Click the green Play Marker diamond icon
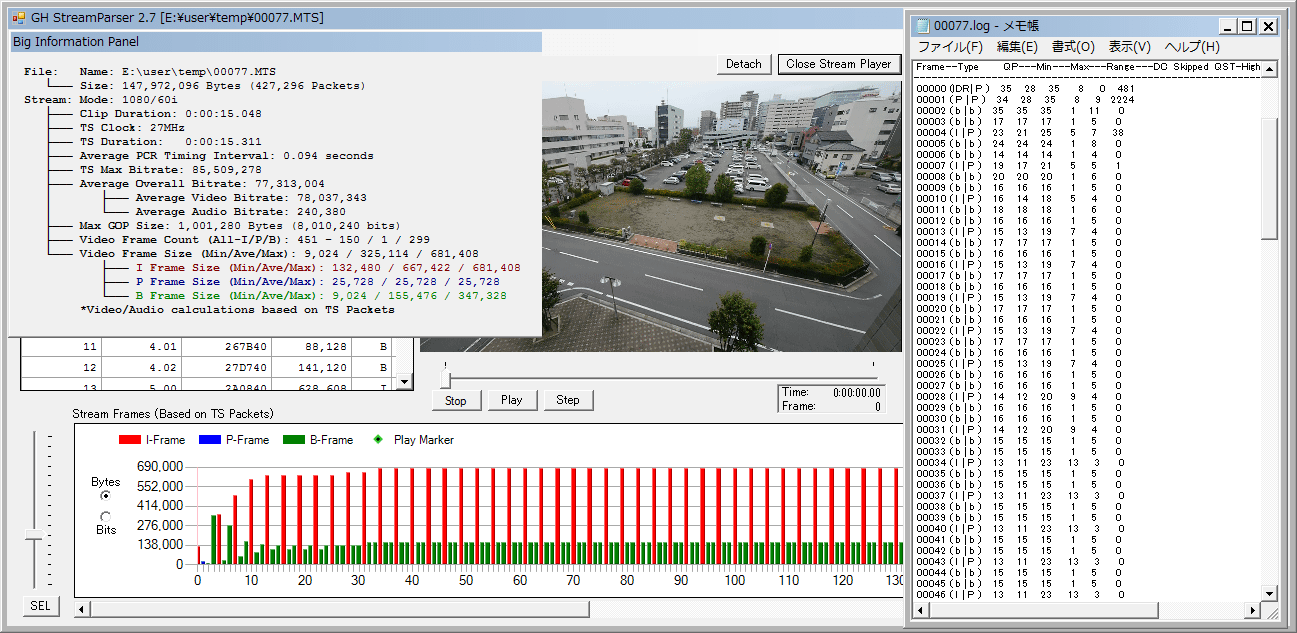Viewport: 1297px width, 633px height. (x=378, y=440)
